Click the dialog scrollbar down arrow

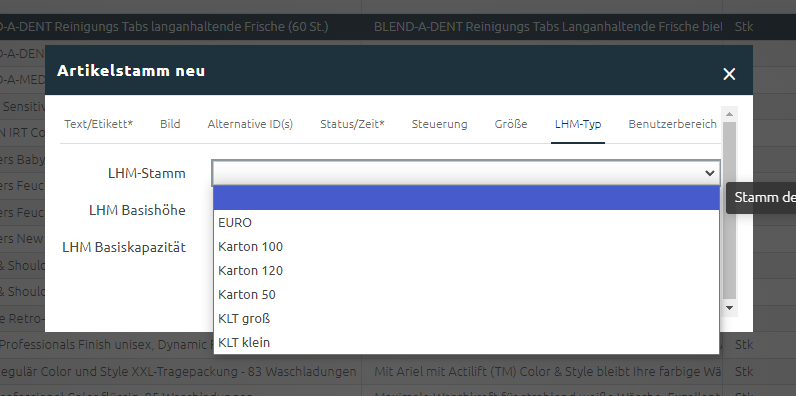729,307
